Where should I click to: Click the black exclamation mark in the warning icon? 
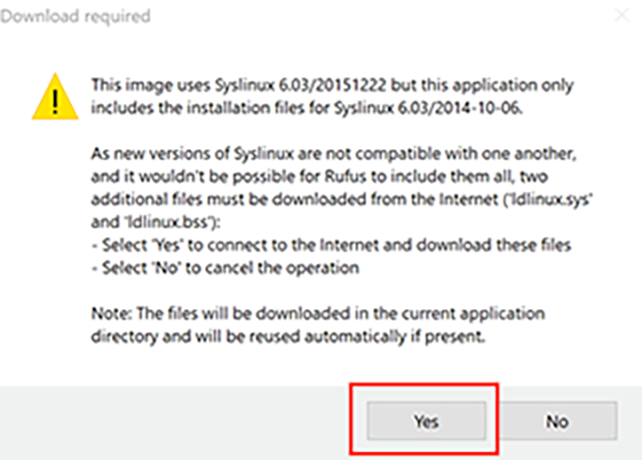(x=55, y=101)
